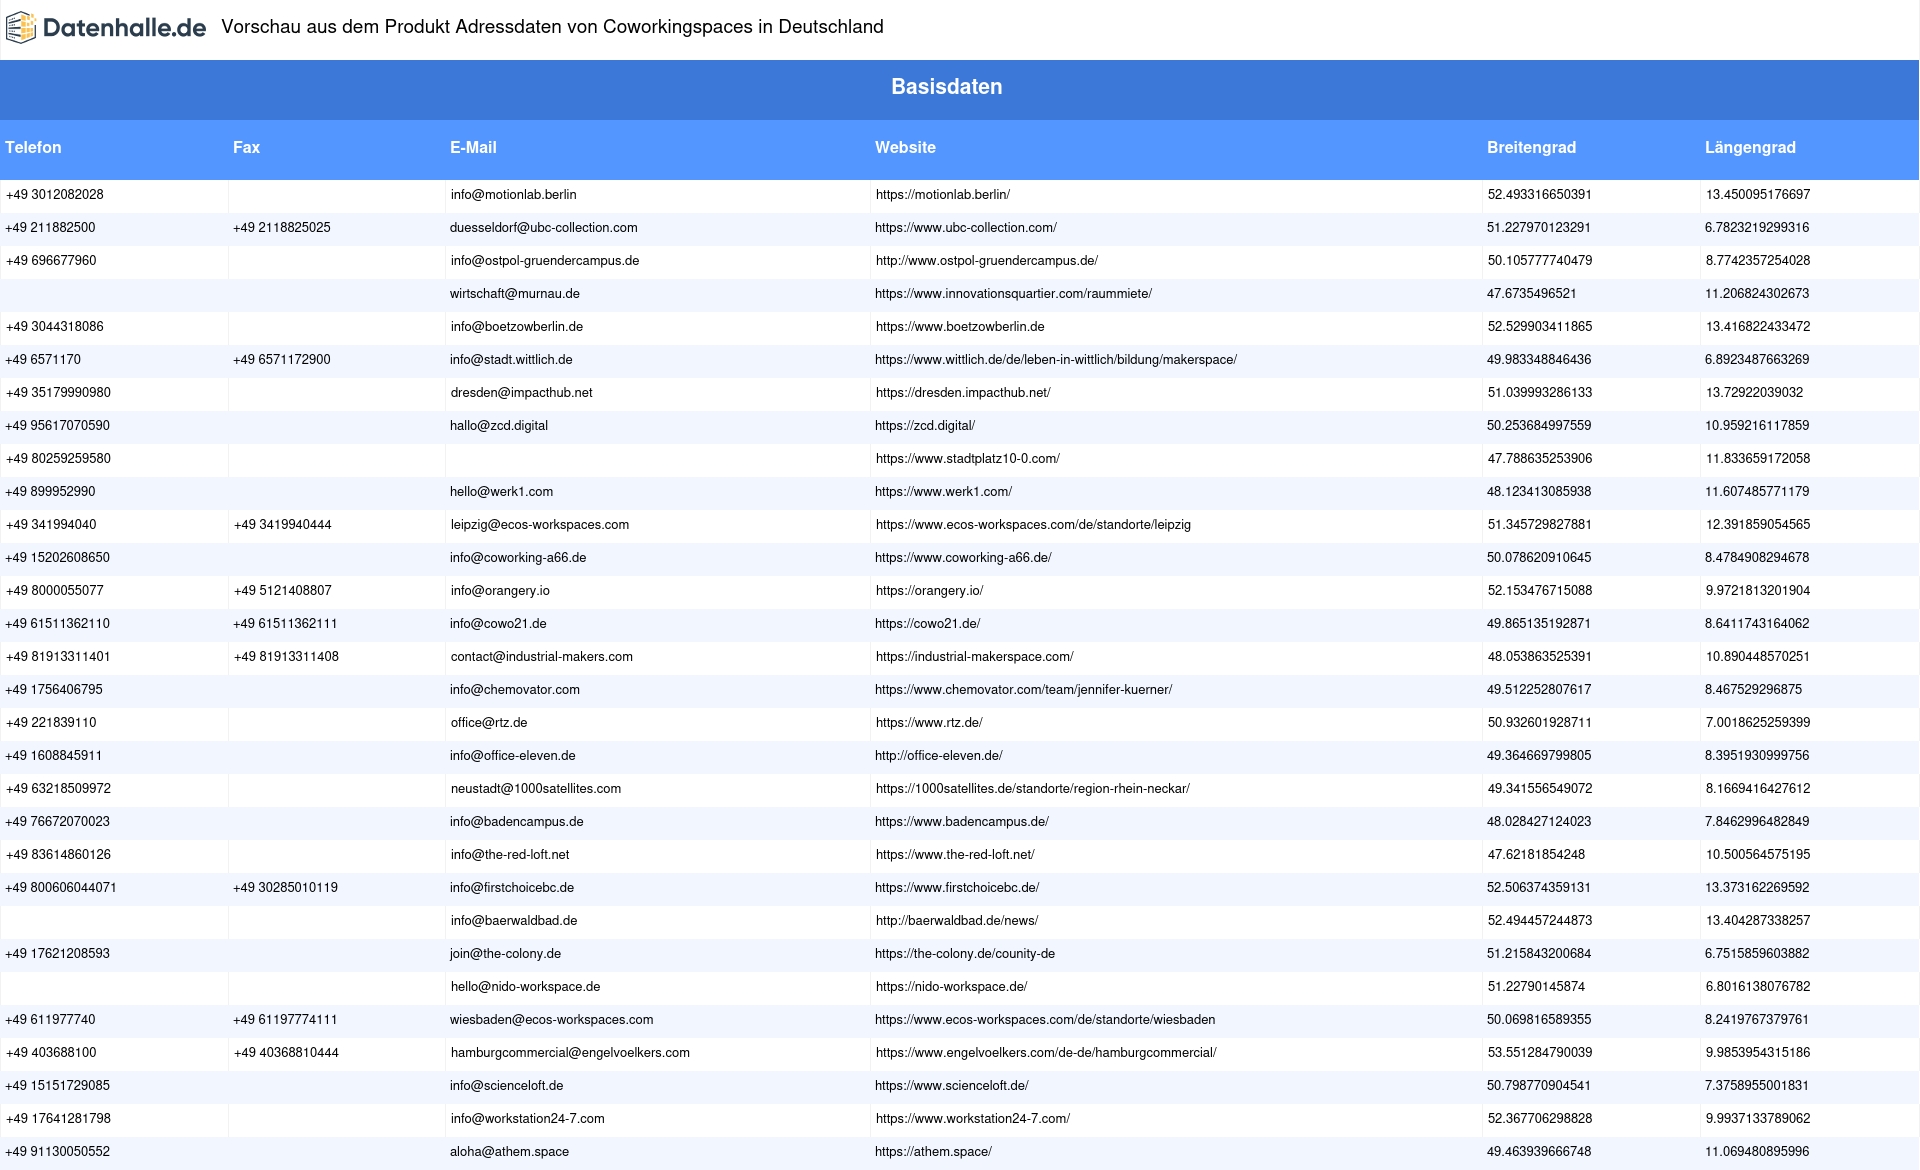The width and height of the screenshot is (1920, 1170).
Task: Click the Basisdaten section heading
Action: click(947, 87)
